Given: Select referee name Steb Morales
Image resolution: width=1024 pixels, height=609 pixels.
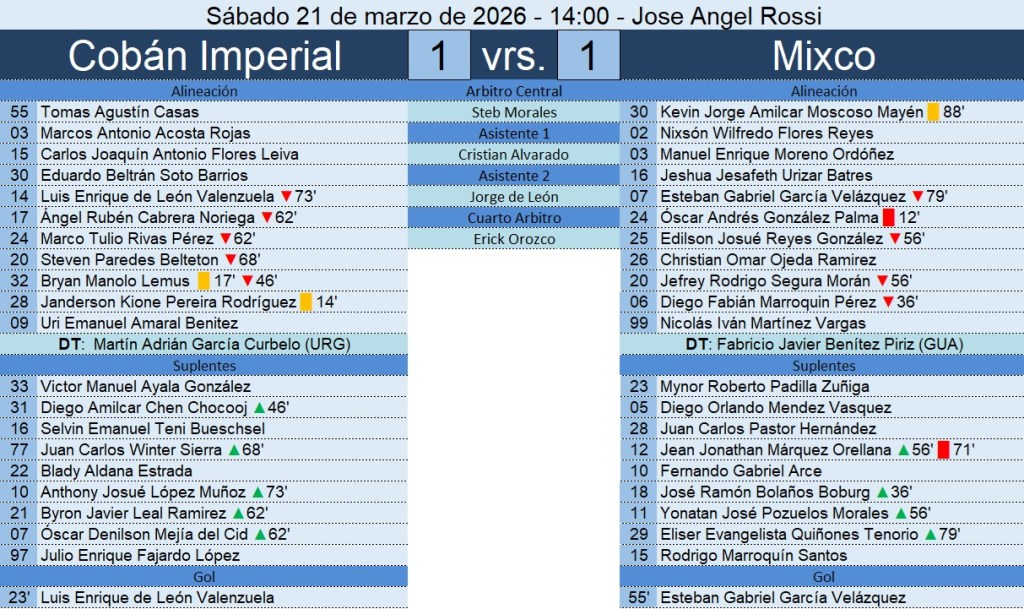Looking at the screenshot, I should tap(514, 112).
